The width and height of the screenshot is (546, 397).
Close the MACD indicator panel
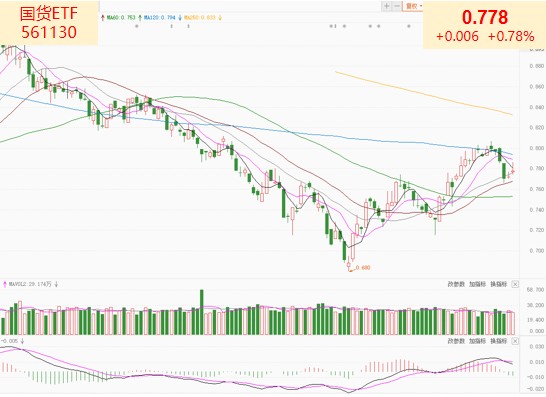(515, 341)
